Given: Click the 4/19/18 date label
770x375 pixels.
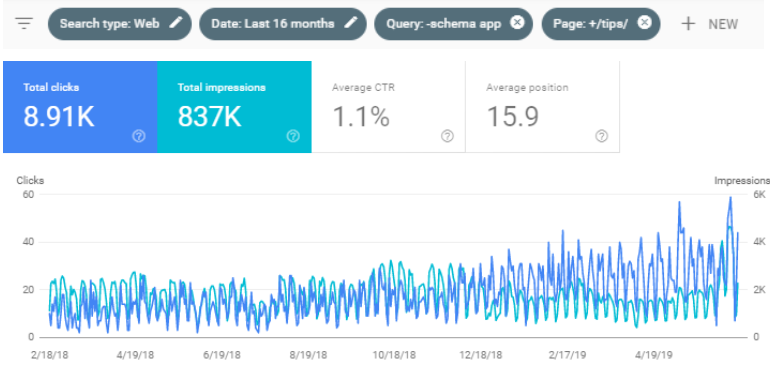Looking at the screenshot, I should [x=137, y=355].
